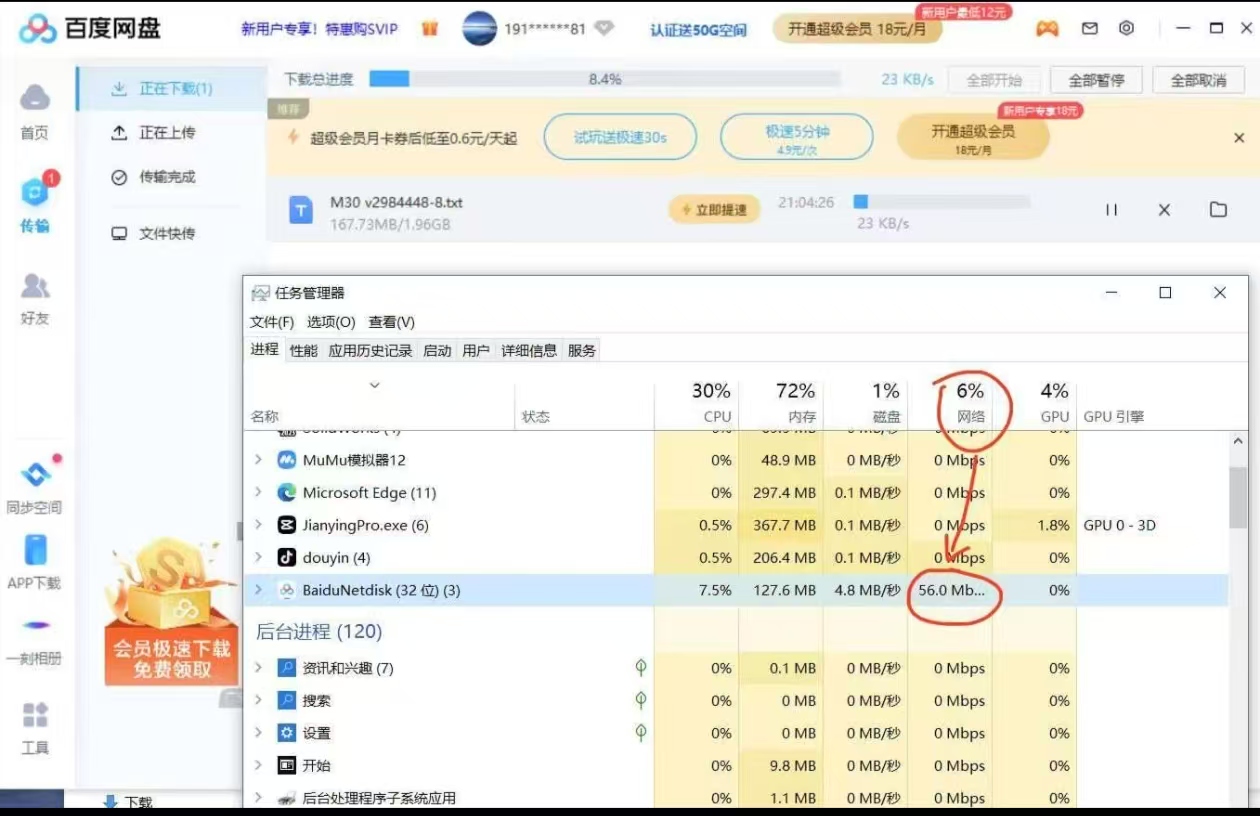Screen dimensions: 1260x816
Task: Open 新用户专享!特惠购SVIP link
Action: click(319, 29)
